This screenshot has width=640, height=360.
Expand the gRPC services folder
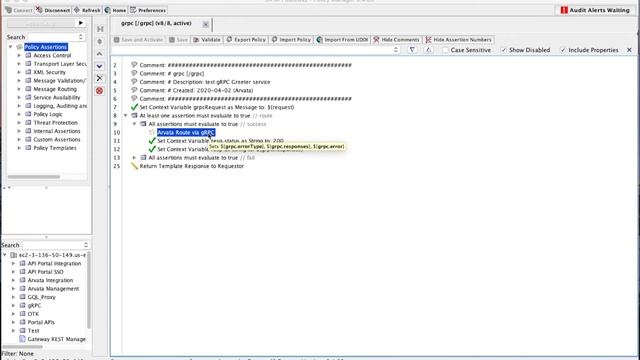pos(13,305)
